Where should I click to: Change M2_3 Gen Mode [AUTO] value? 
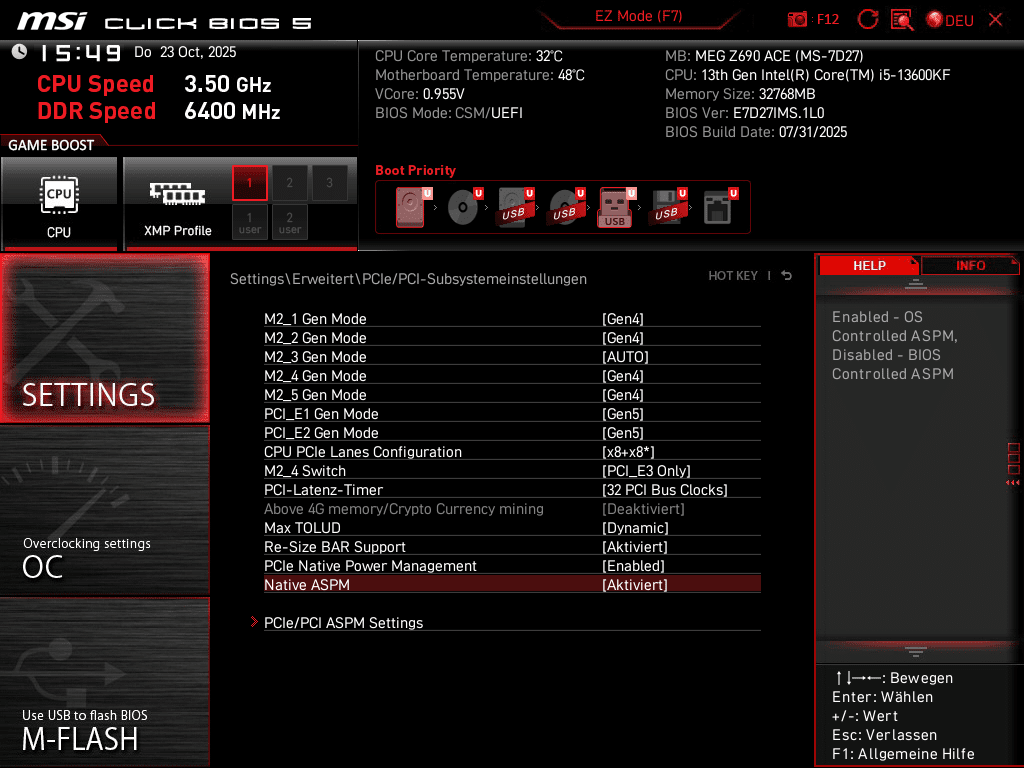625,357
